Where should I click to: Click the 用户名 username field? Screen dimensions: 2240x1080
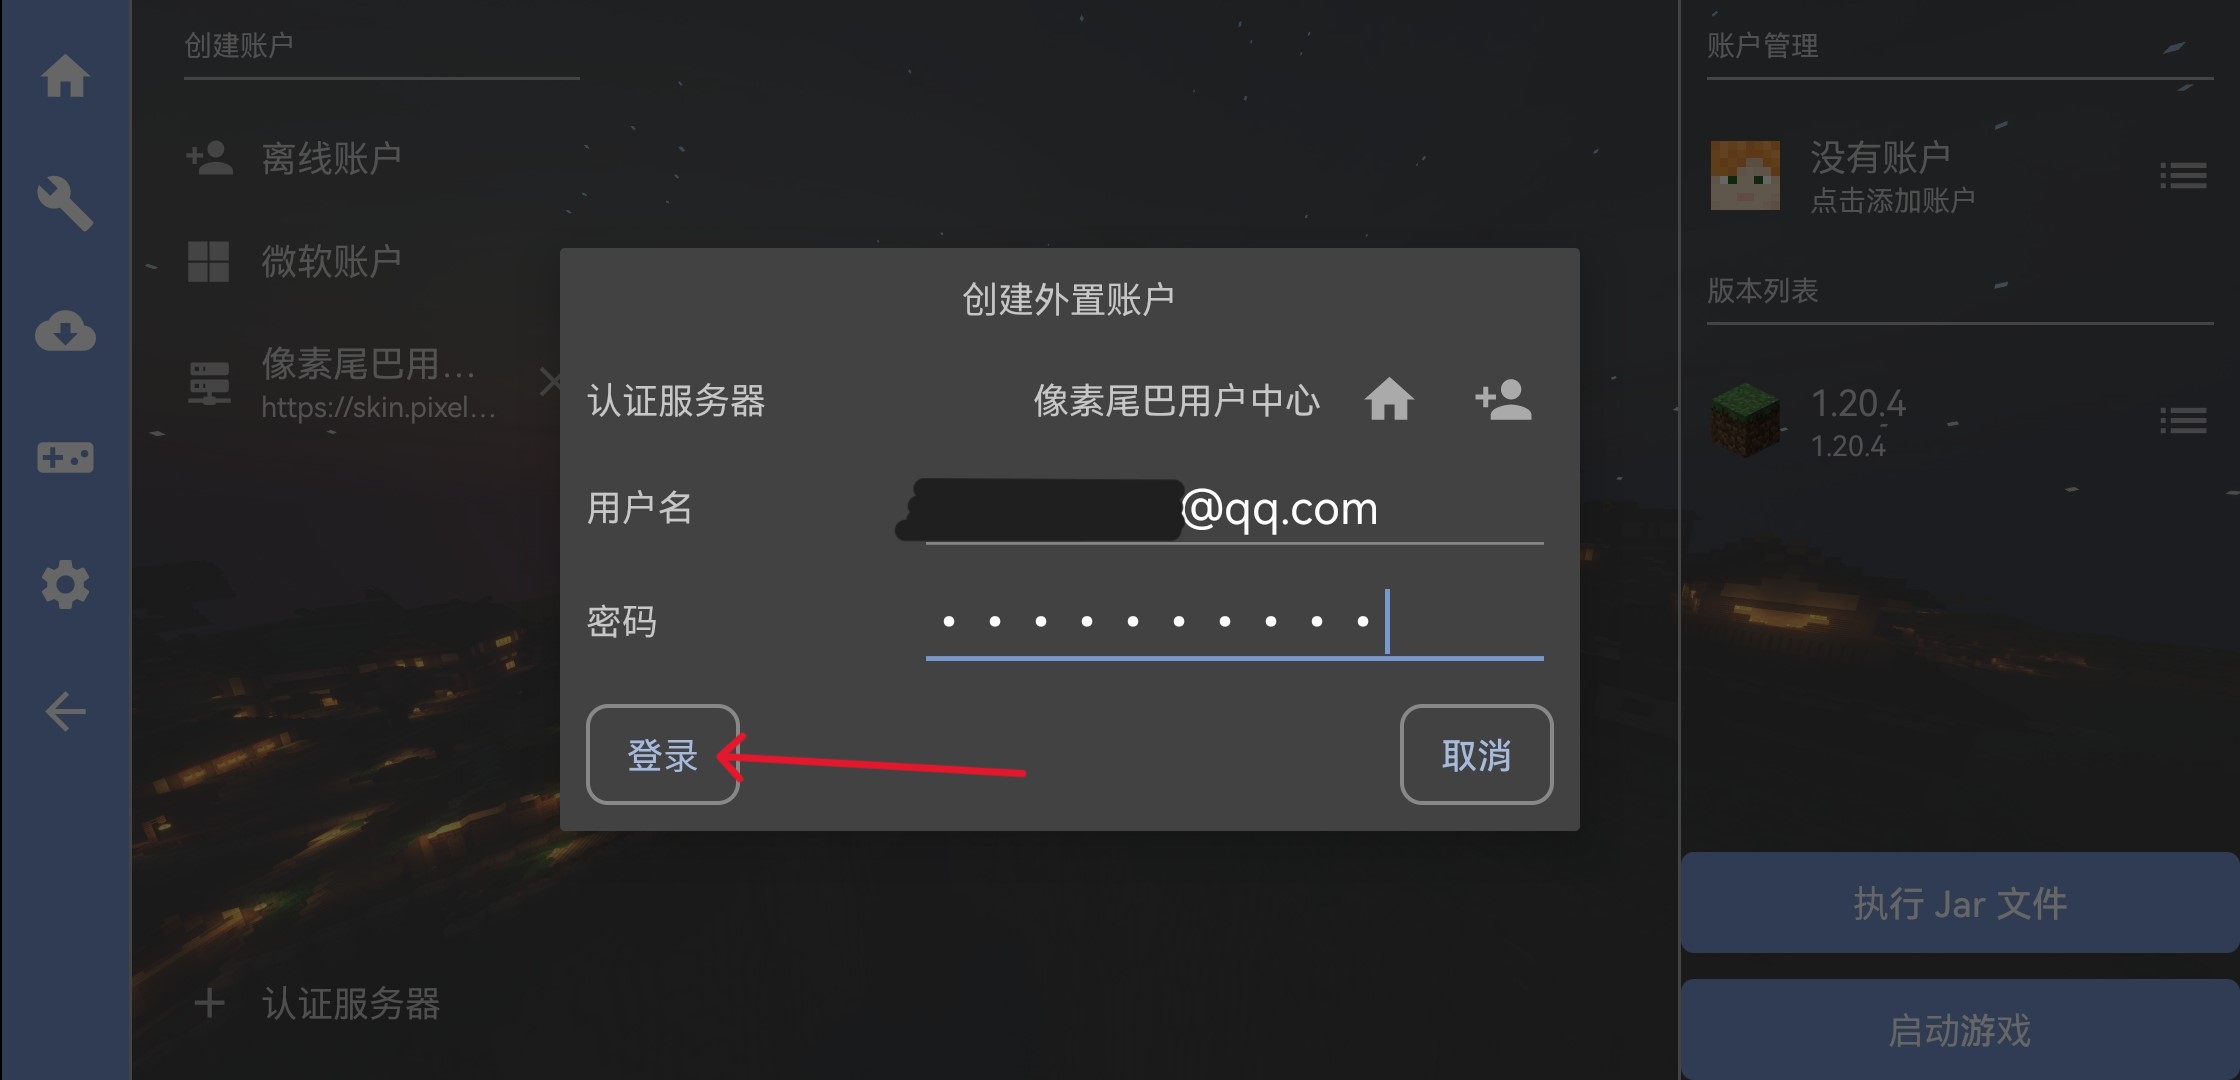coord(1234,510)
